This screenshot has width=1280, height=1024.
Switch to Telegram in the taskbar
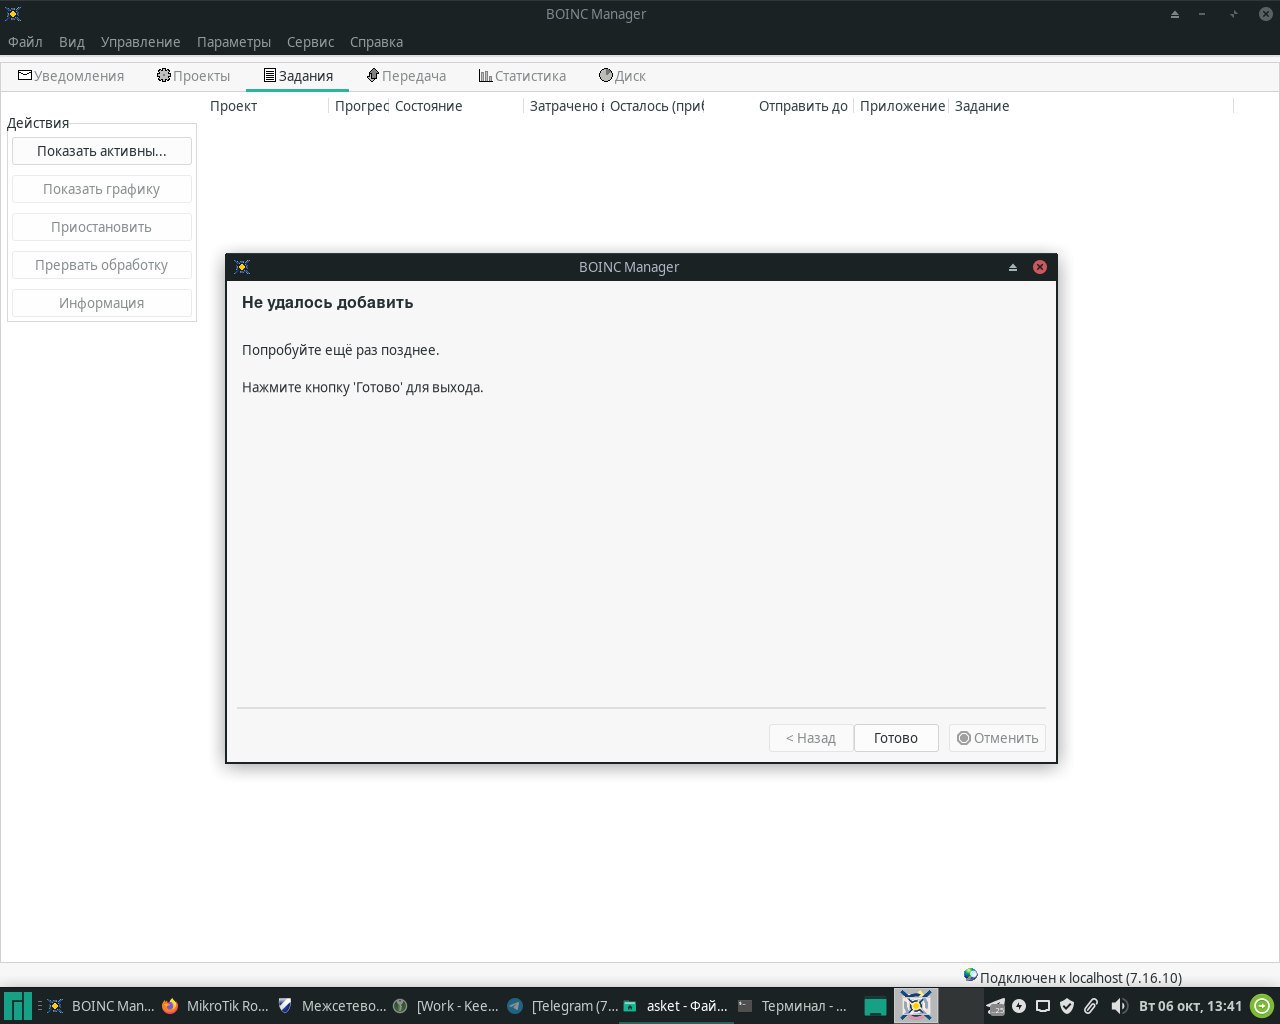(x=562, y=1006)
